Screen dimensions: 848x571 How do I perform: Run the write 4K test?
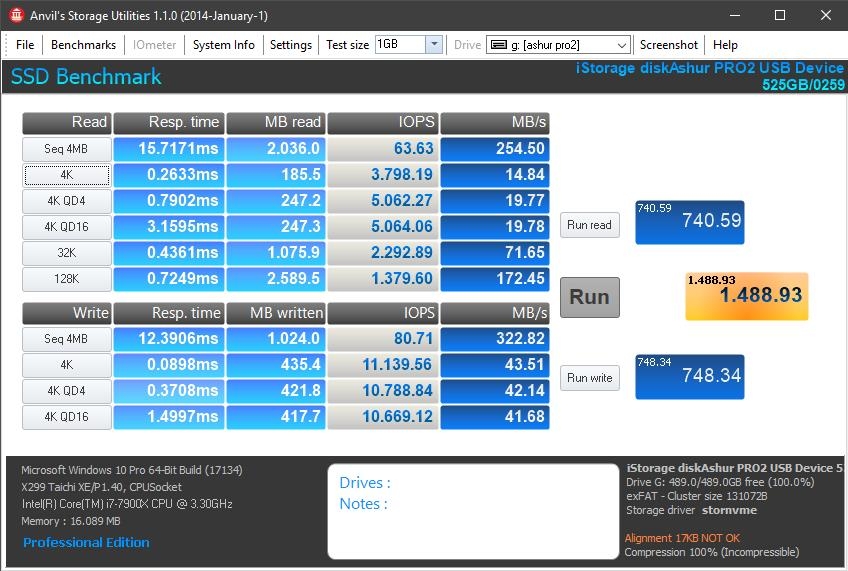click(x=67, y=365)
